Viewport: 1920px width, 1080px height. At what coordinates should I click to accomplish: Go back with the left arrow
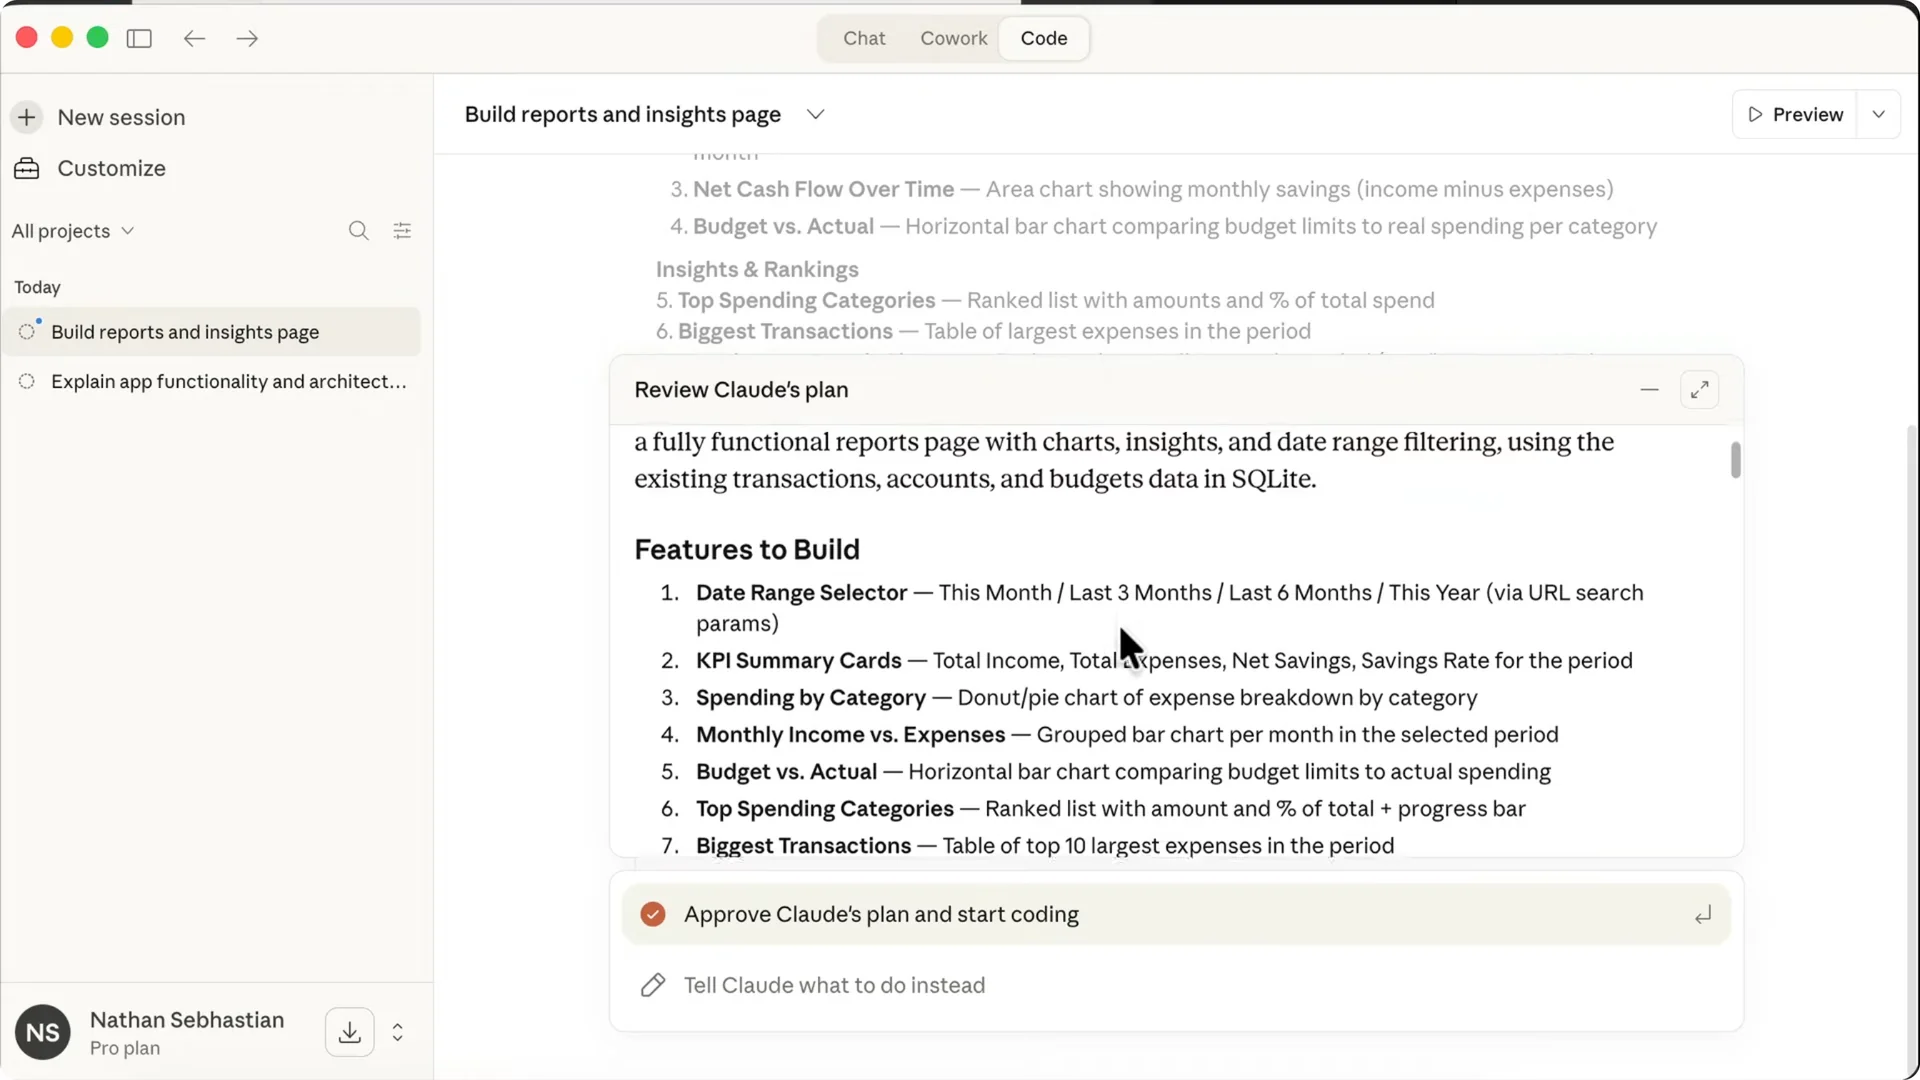point(194,38)
